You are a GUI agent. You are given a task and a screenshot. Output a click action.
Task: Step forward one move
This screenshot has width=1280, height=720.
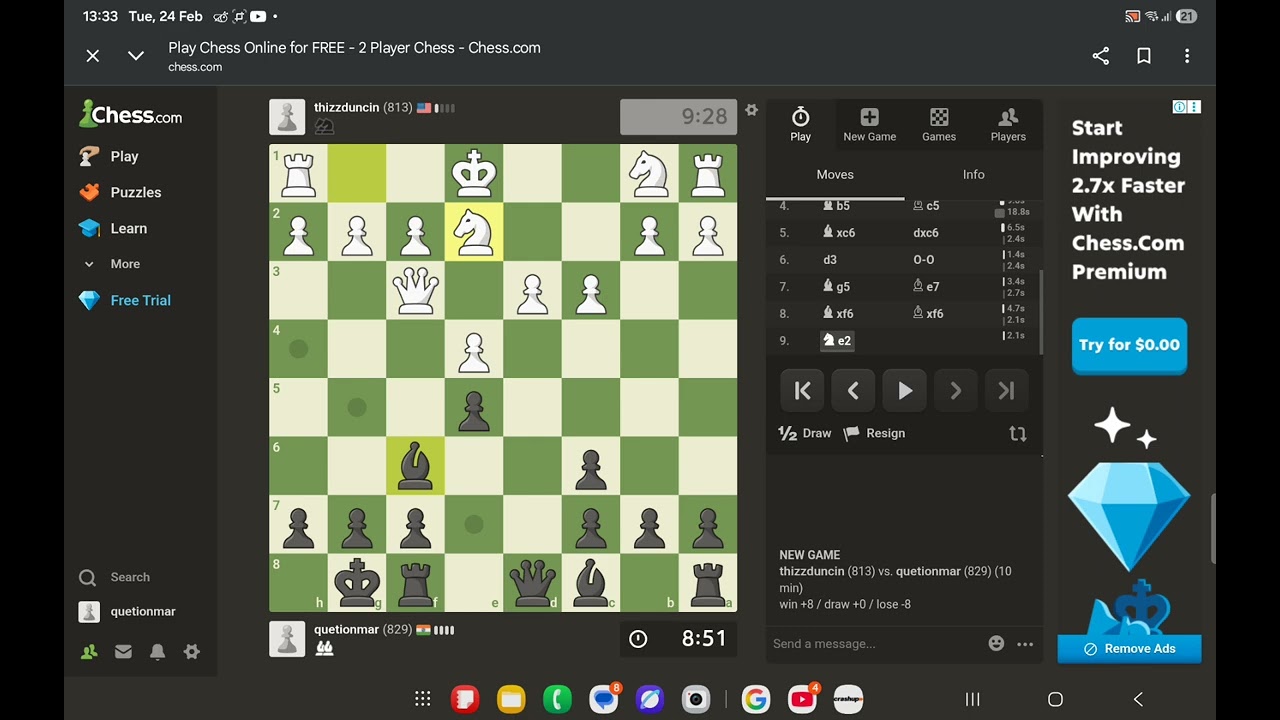click(x=955, y=391)
